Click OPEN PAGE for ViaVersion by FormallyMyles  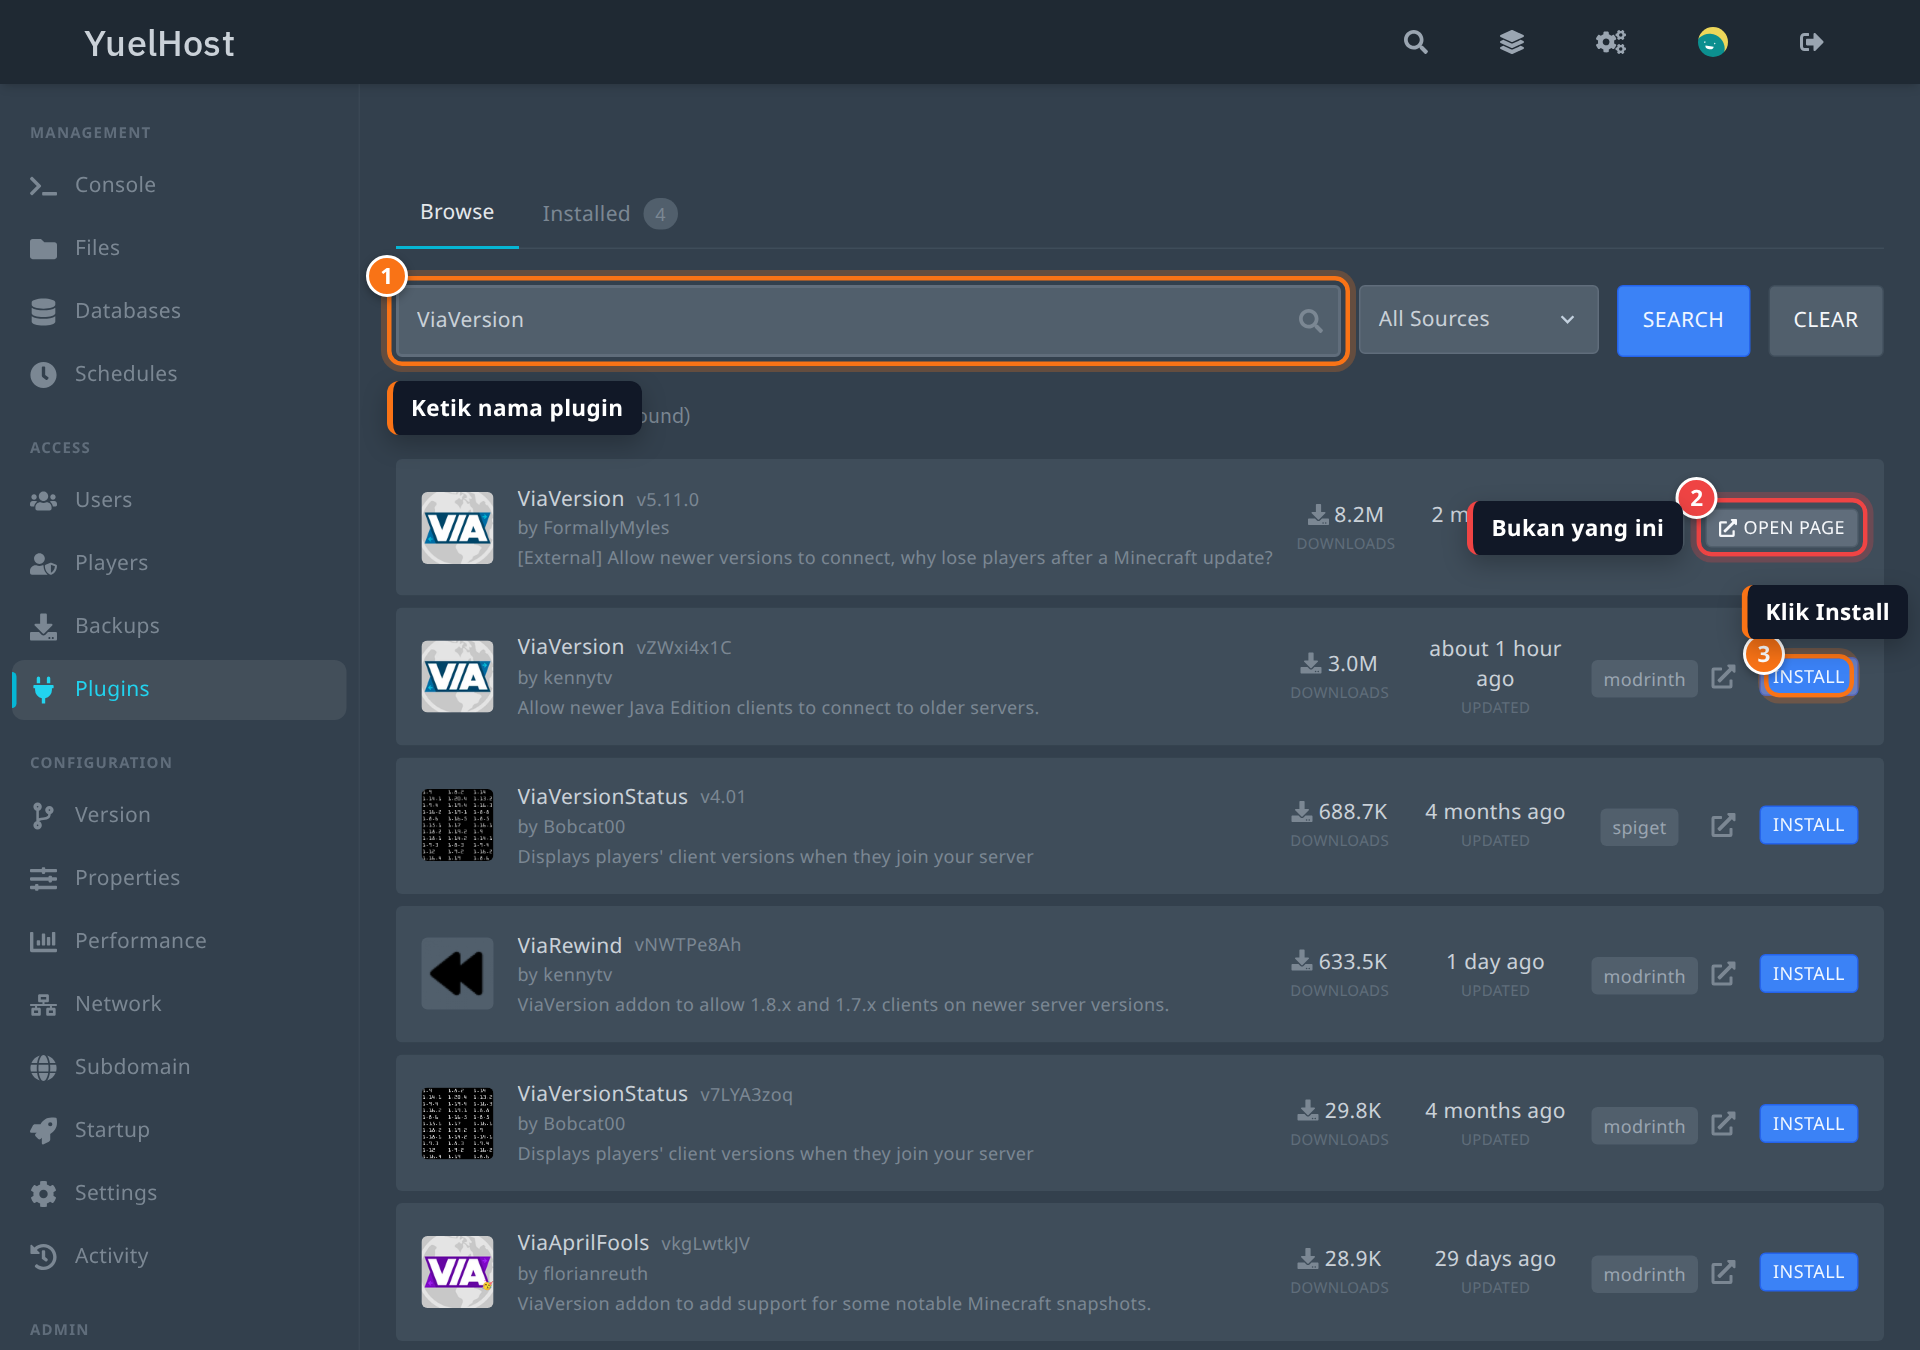[1781, 527]
